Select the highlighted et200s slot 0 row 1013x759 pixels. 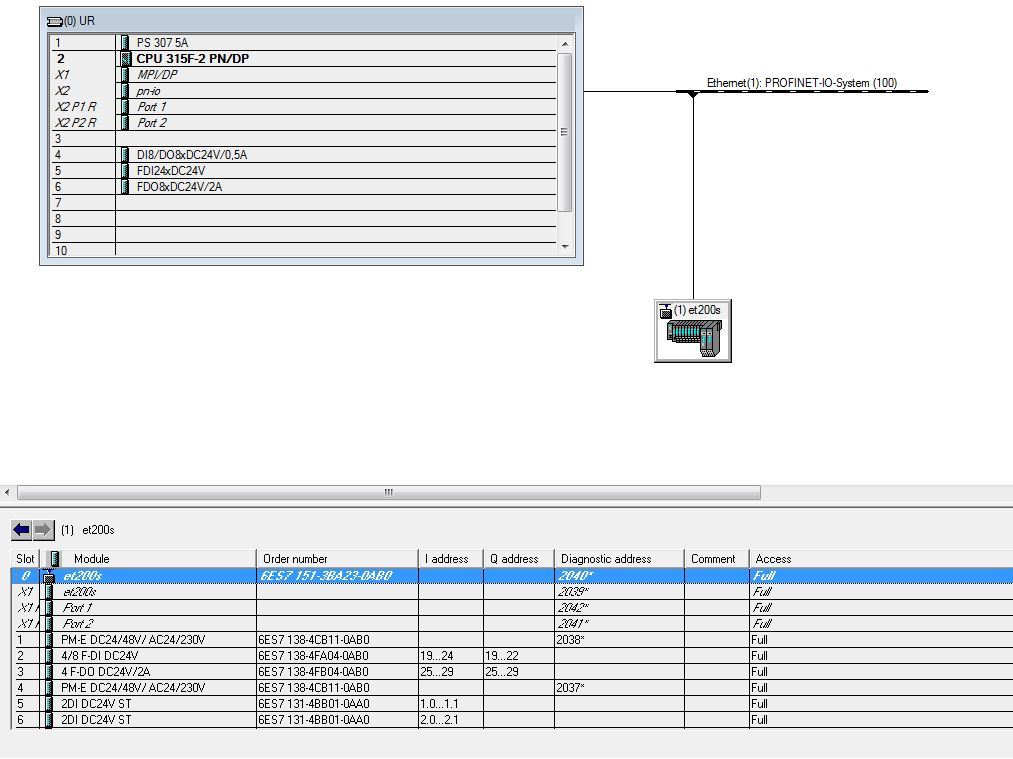[x=512, y=576]
